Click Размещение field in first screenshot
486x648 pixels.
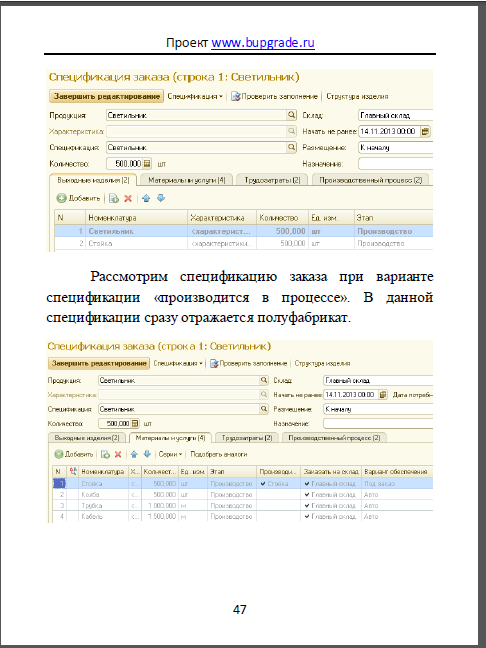click(x=395, y=148)
